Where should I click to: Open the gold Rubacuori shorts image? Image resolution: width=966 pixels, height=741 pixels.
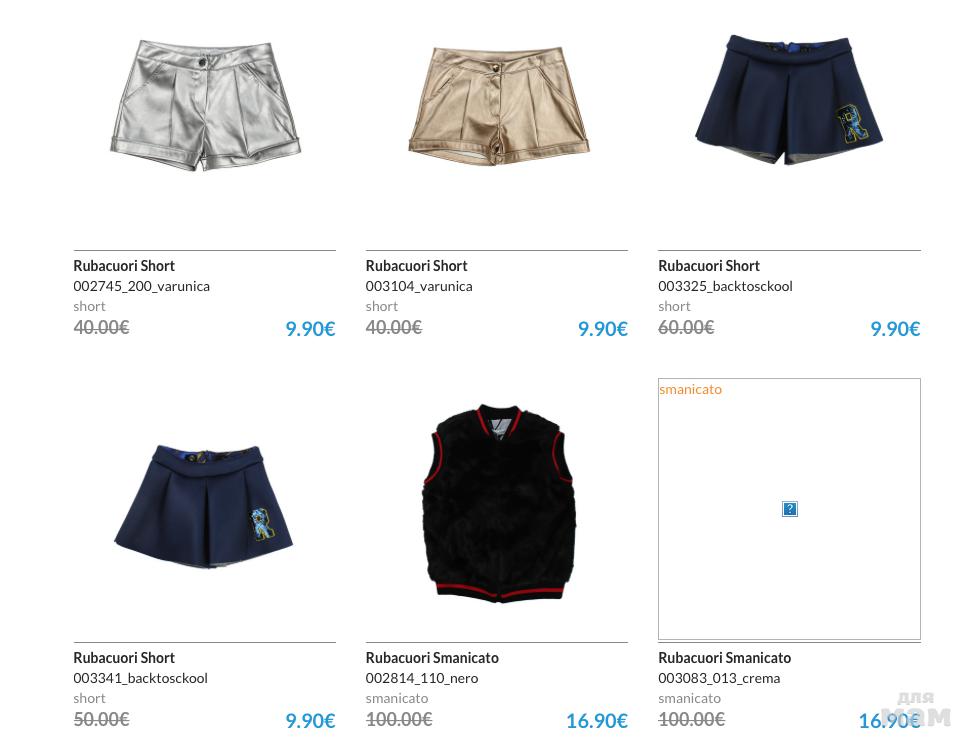(x=498, y=106)
